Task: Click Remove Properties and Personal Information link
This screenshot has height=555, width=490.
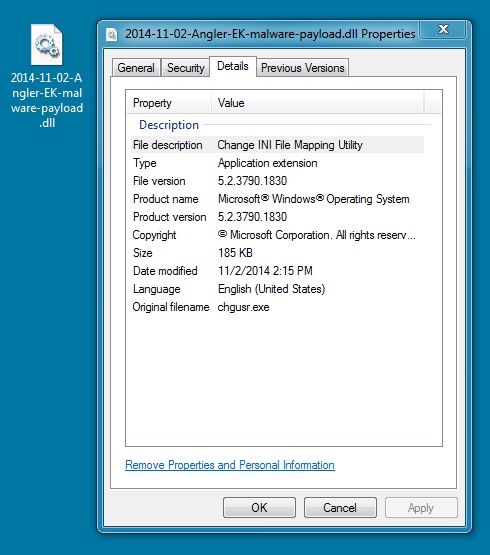Action: pyautogui.click(x=230, y=465)
